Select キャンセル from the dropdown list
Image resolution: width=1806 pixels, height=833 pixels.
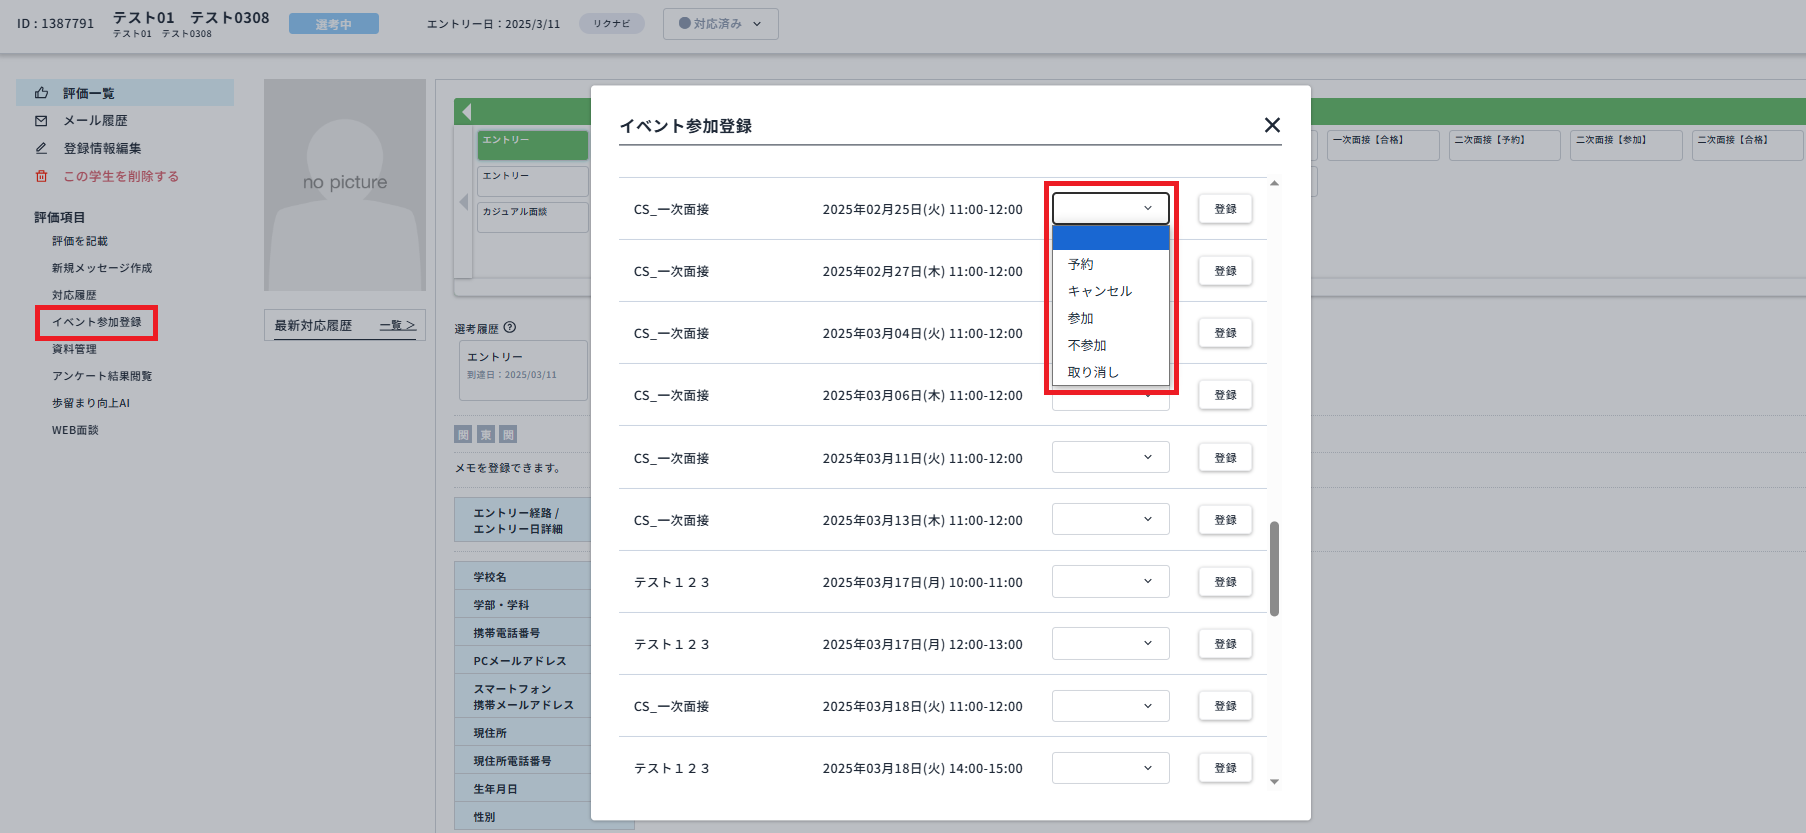(1099, 291)
